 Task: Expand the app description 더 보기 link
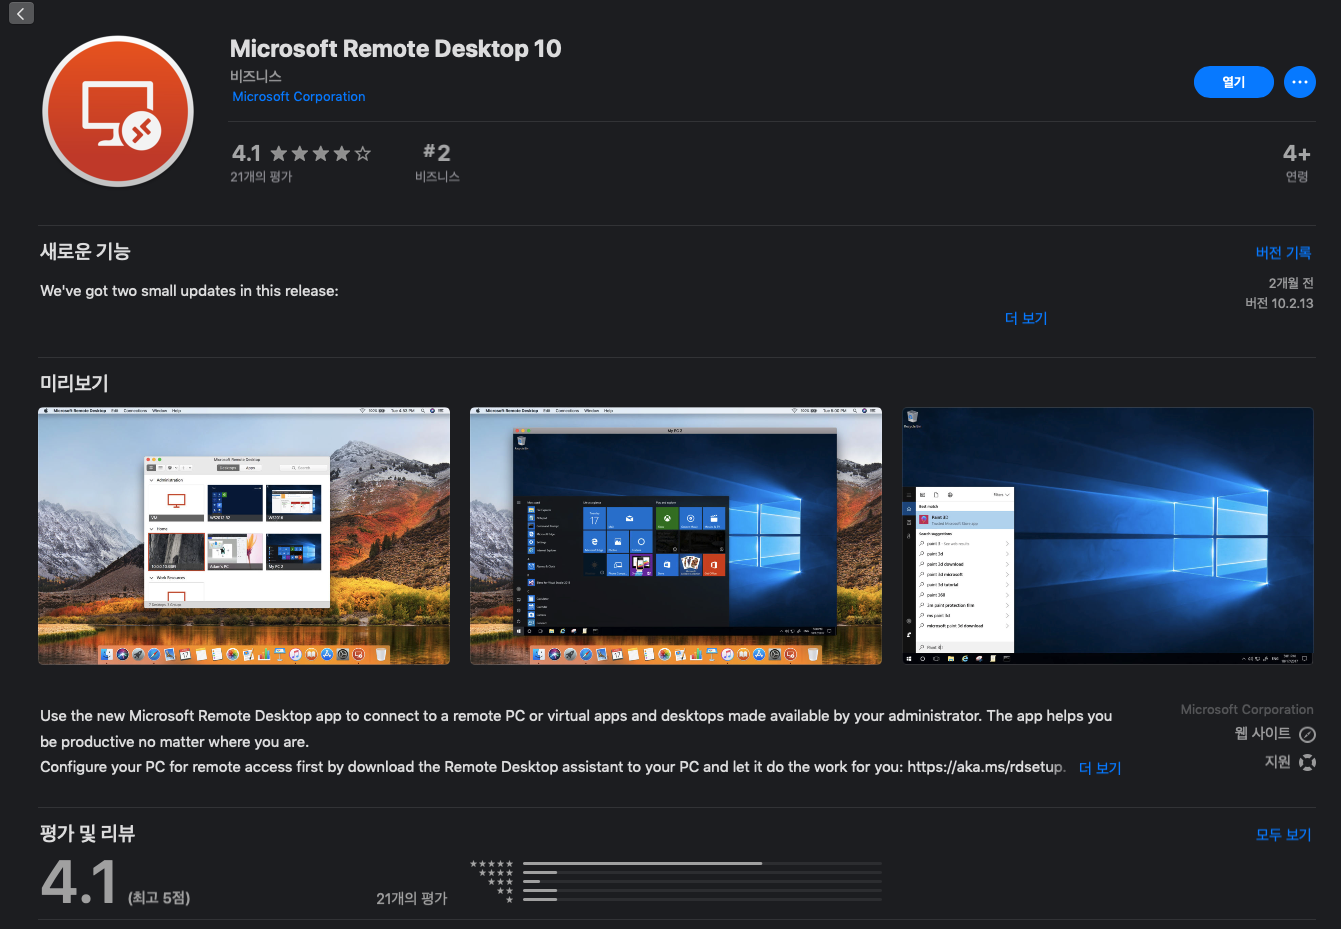tap(1099, 768)
